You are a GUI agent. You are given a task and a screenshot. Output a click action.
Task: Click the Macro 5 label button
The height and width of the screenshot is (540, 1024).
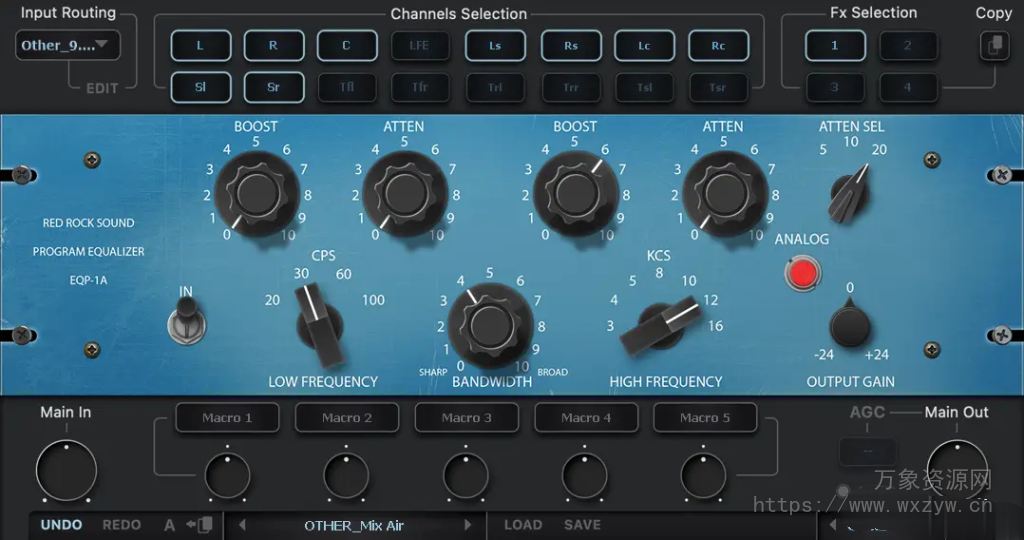click(x=705, y=418)
